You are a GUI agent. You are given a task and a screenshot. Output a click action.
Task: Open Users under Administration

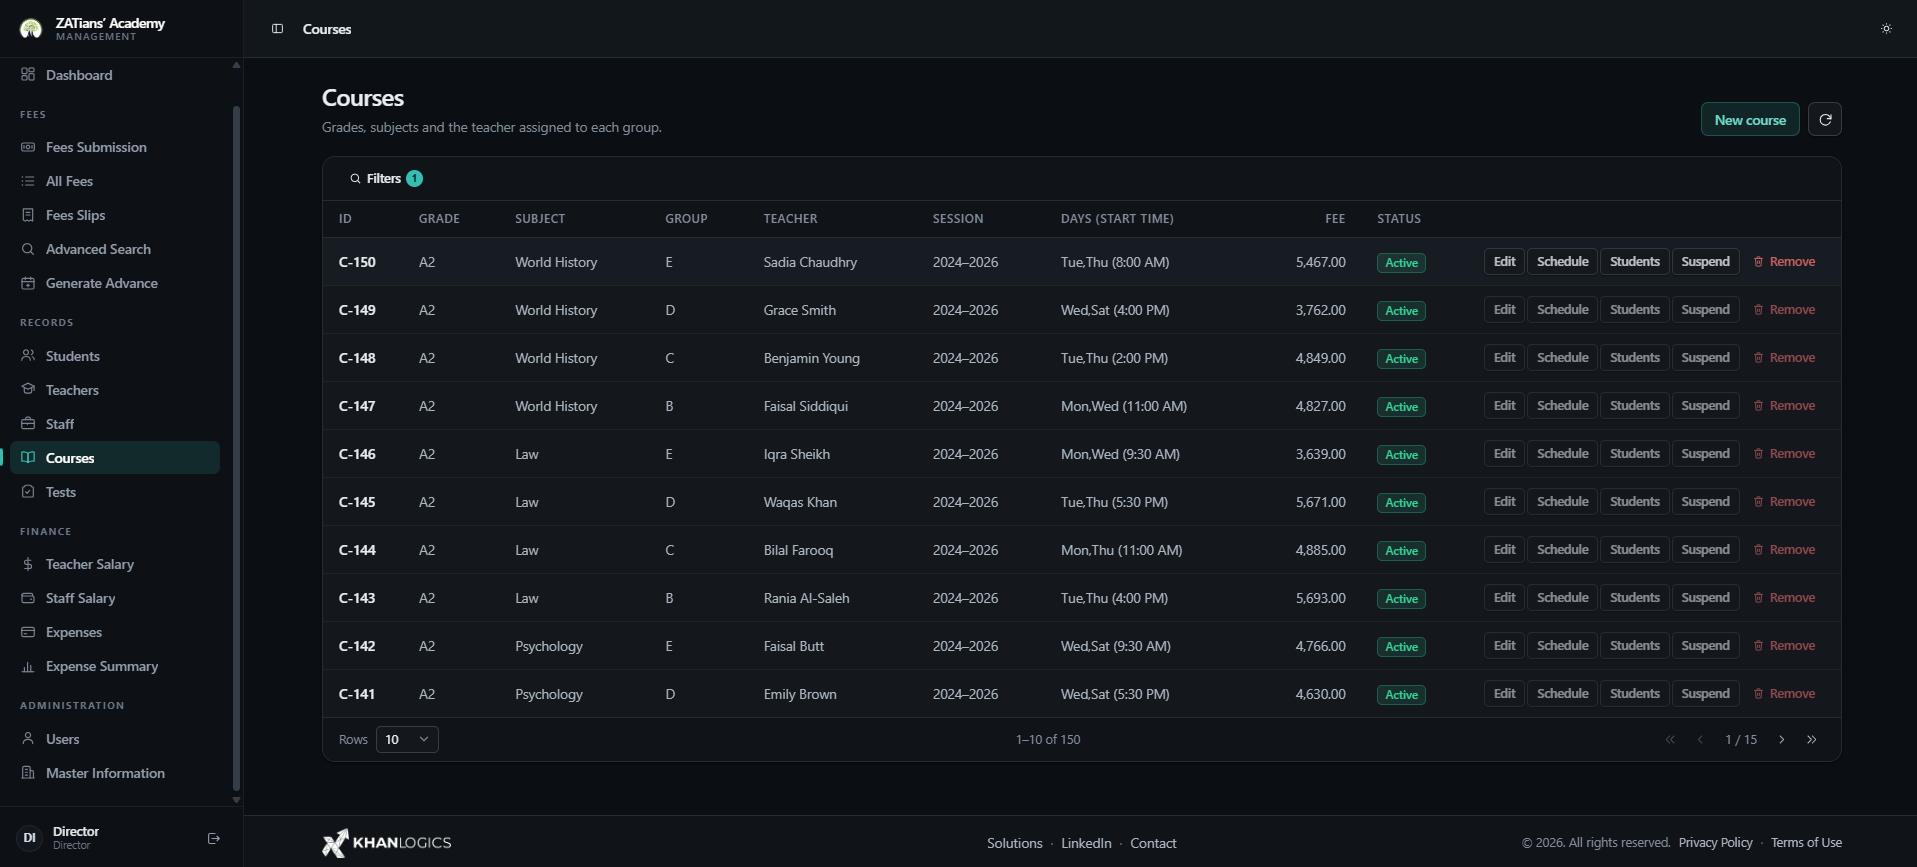point(115,739)
